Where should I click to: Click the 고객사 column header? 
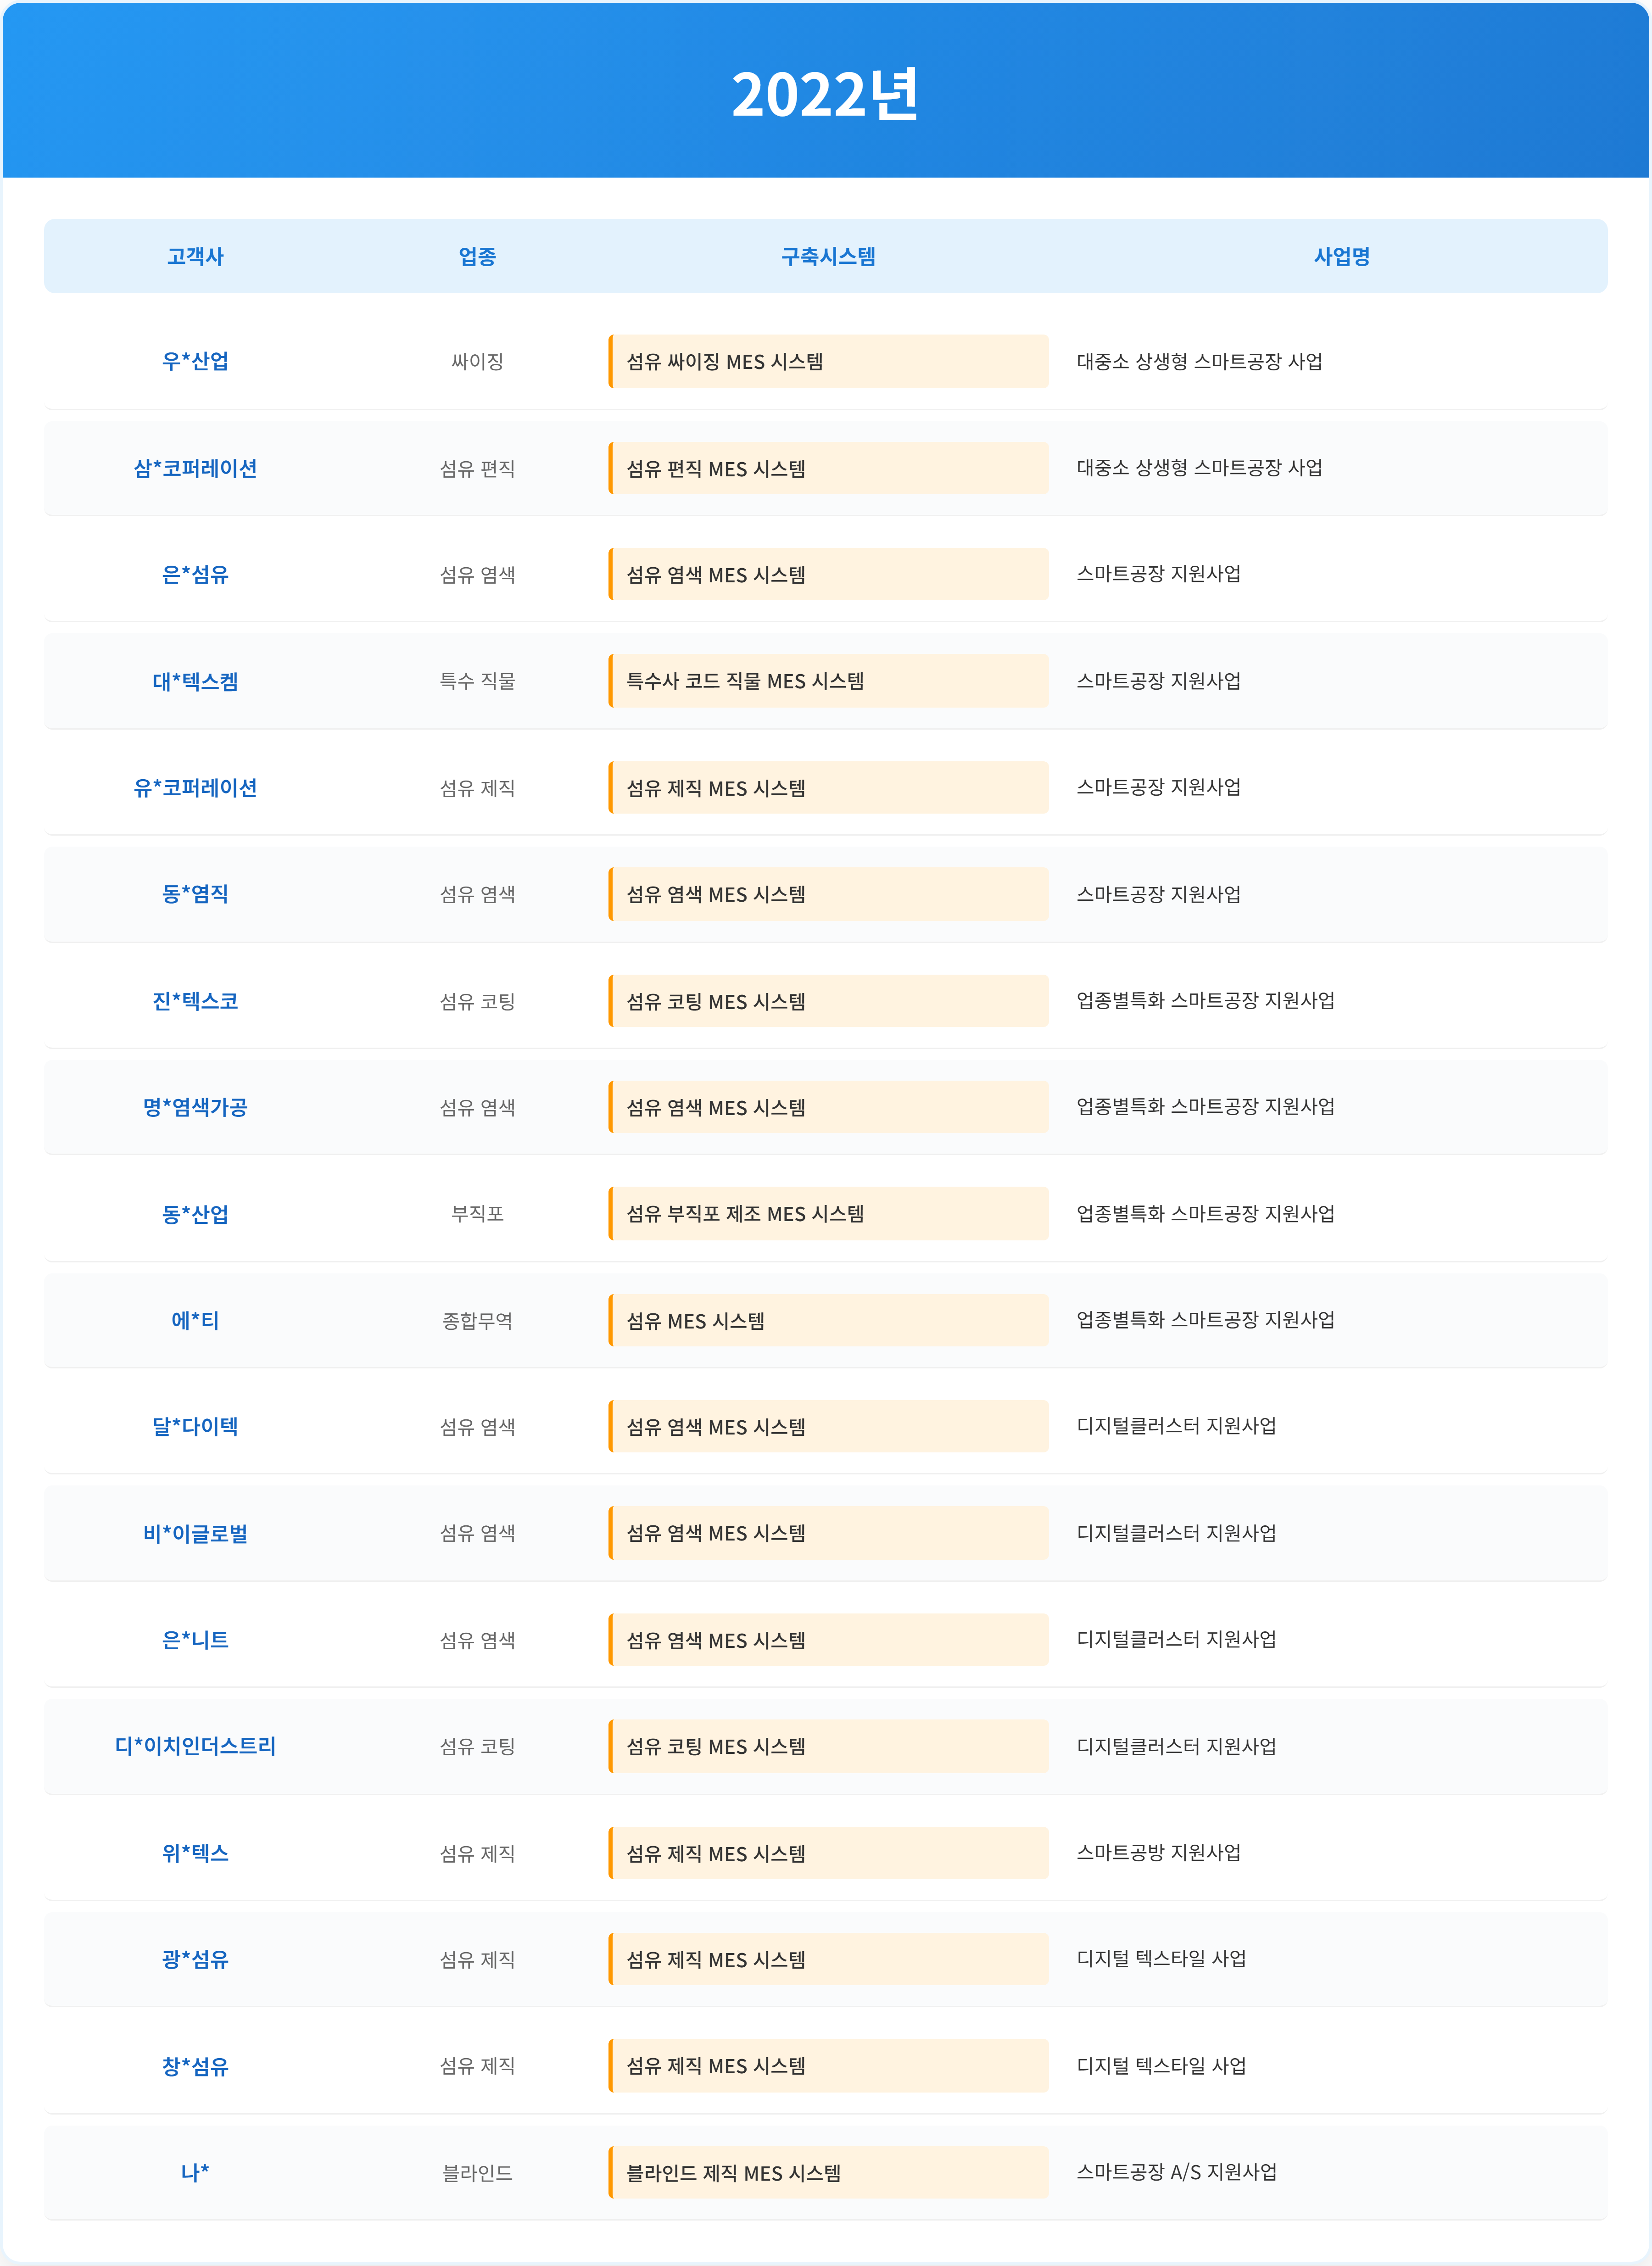point(195,256)
